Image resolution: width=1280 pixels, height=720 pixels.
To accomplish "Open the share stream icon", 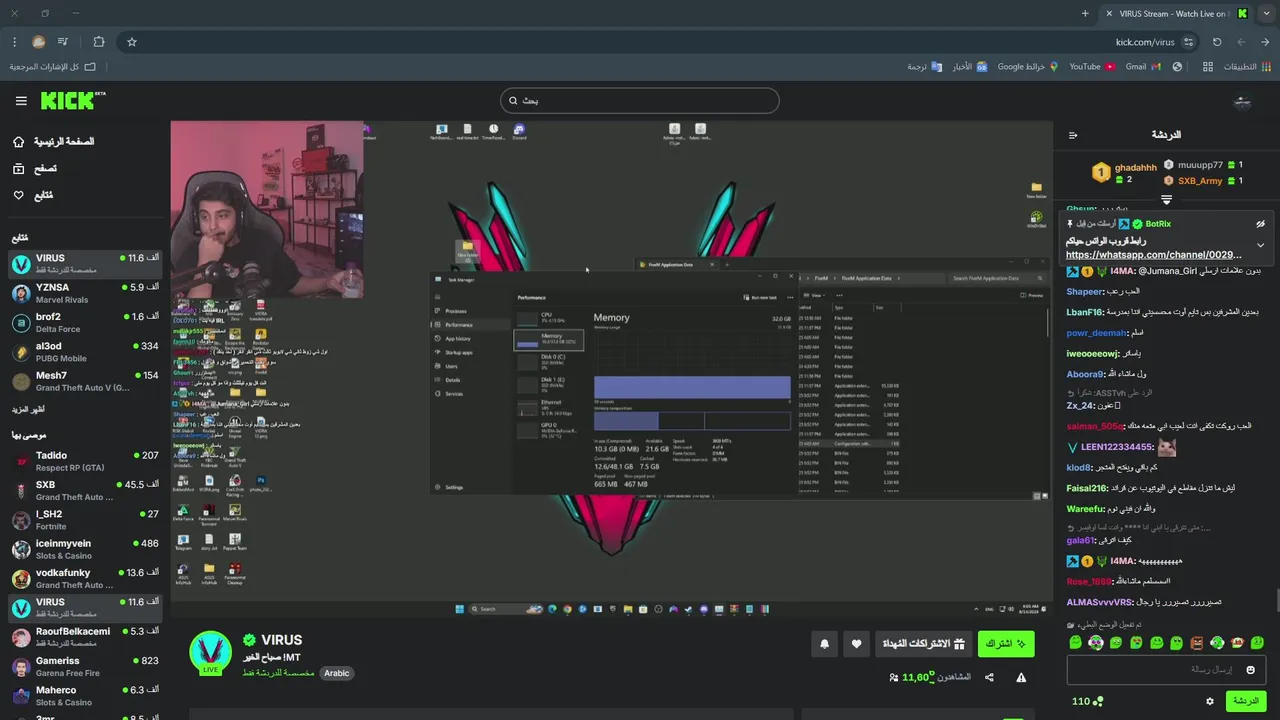I will 989,677.
